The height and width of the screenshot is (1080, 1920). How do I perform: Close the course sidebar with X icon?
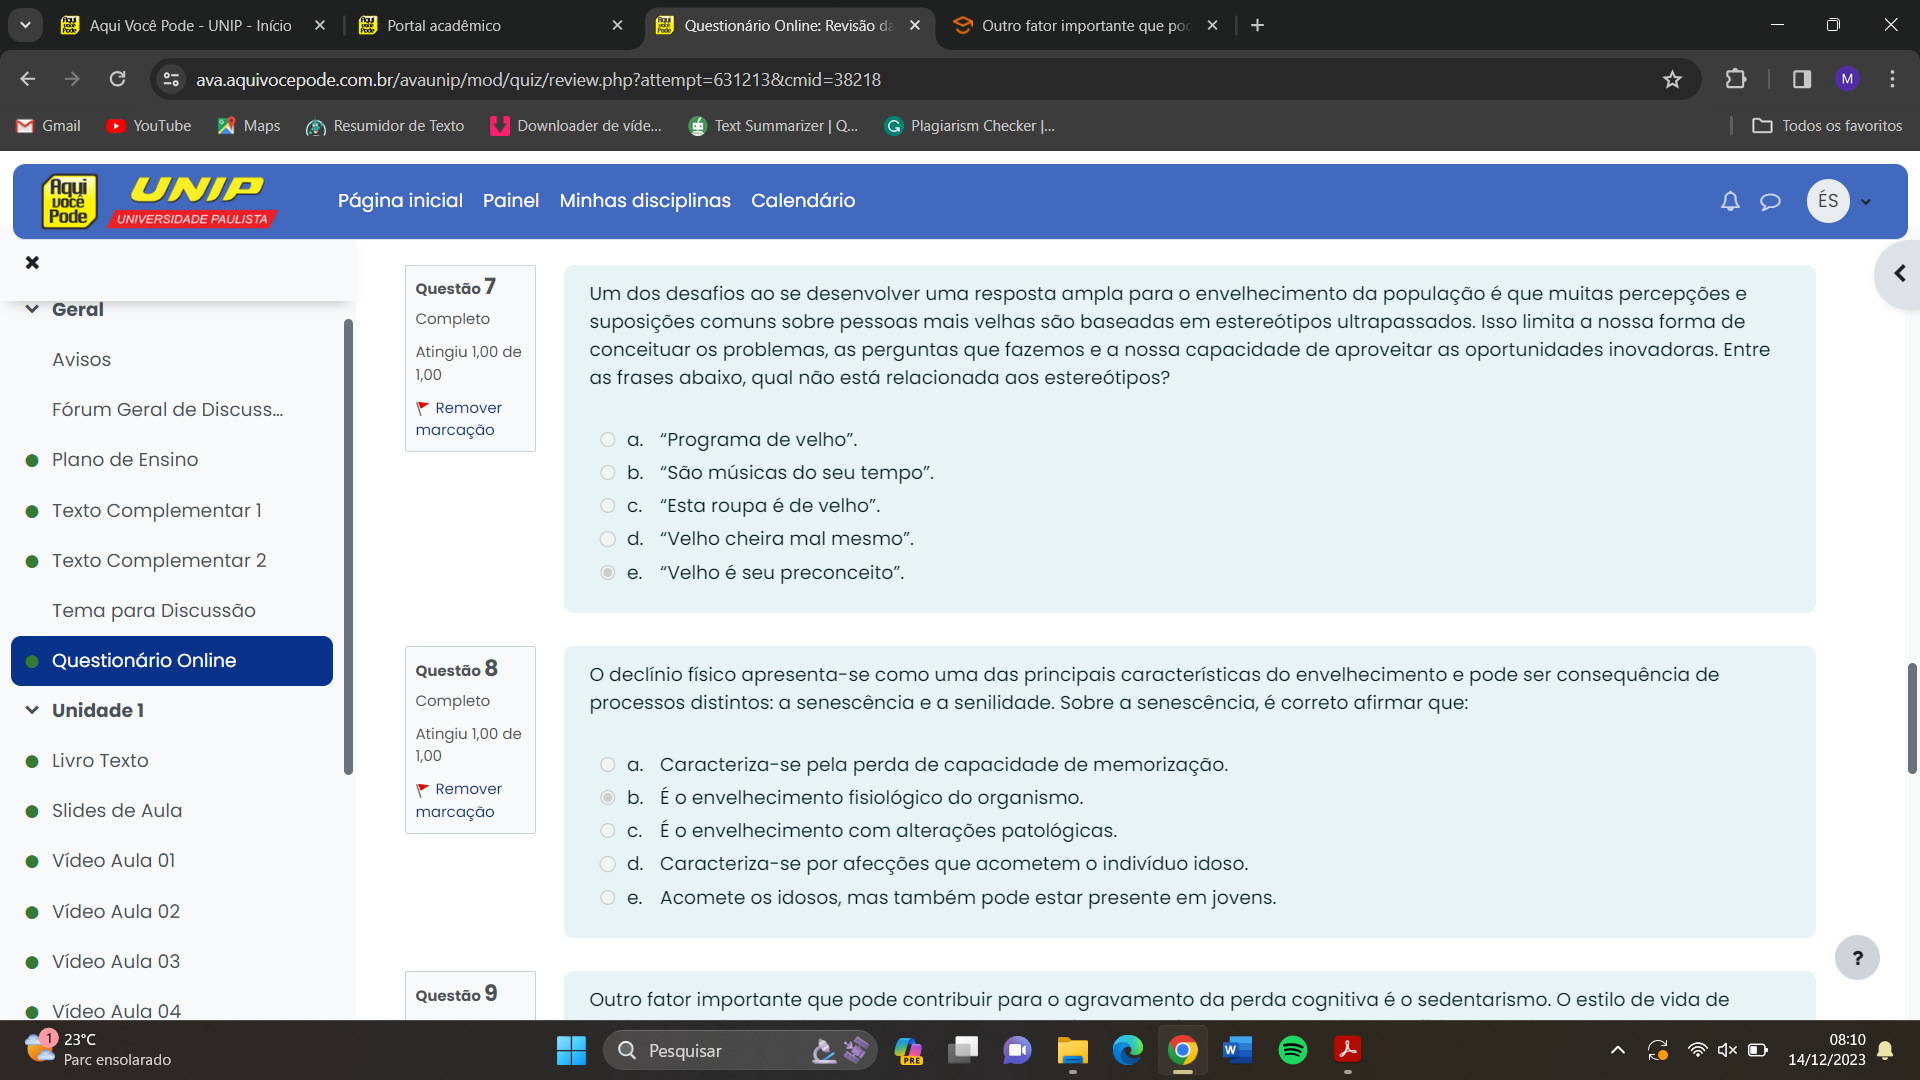32,262
